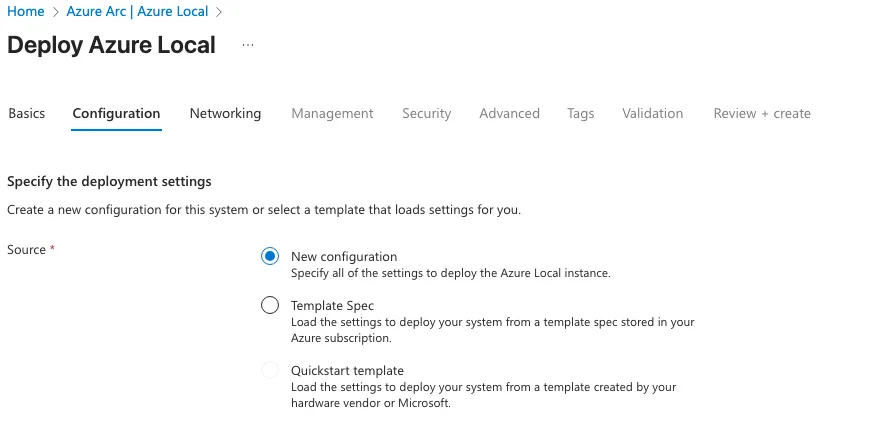Open the ellipsis more options menu
Viewport: 877px width, 427px height.
pyautogui.click(x=248, y=45)
